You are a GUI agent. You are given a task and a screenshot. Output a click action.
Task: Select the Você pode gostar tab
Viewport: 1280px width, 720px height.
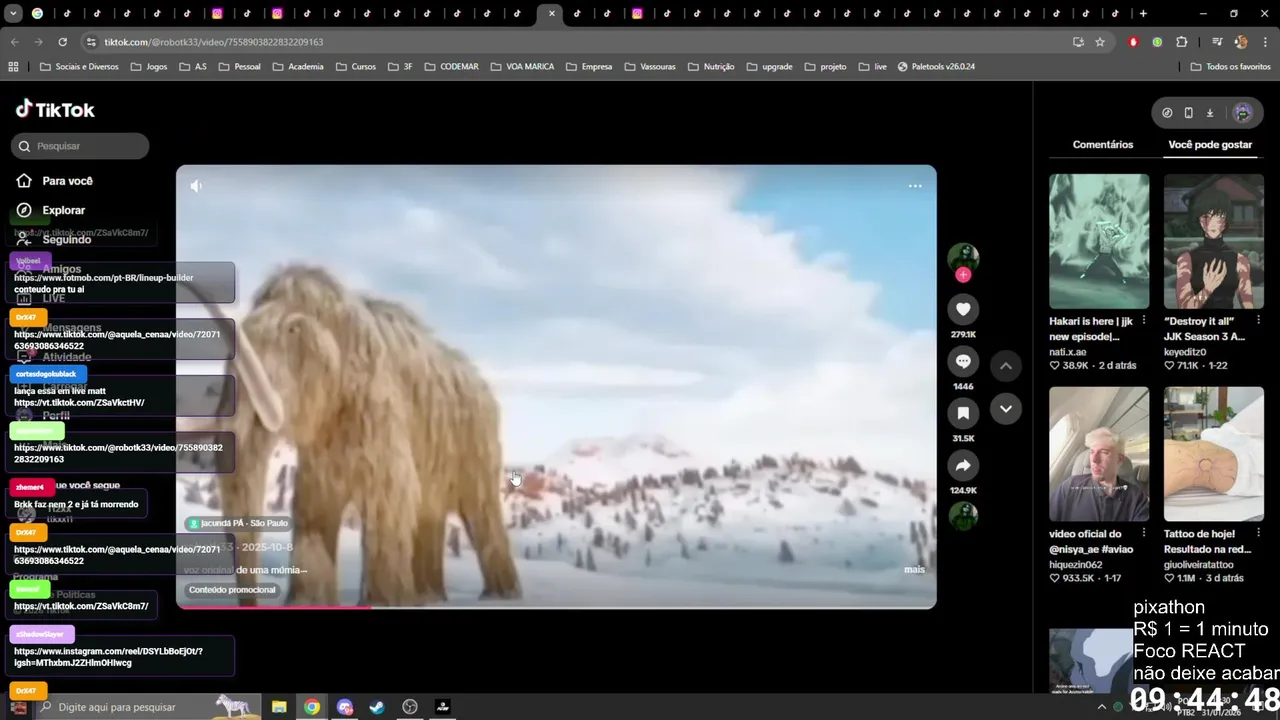pyautogui.click(x=1210, y=145)
